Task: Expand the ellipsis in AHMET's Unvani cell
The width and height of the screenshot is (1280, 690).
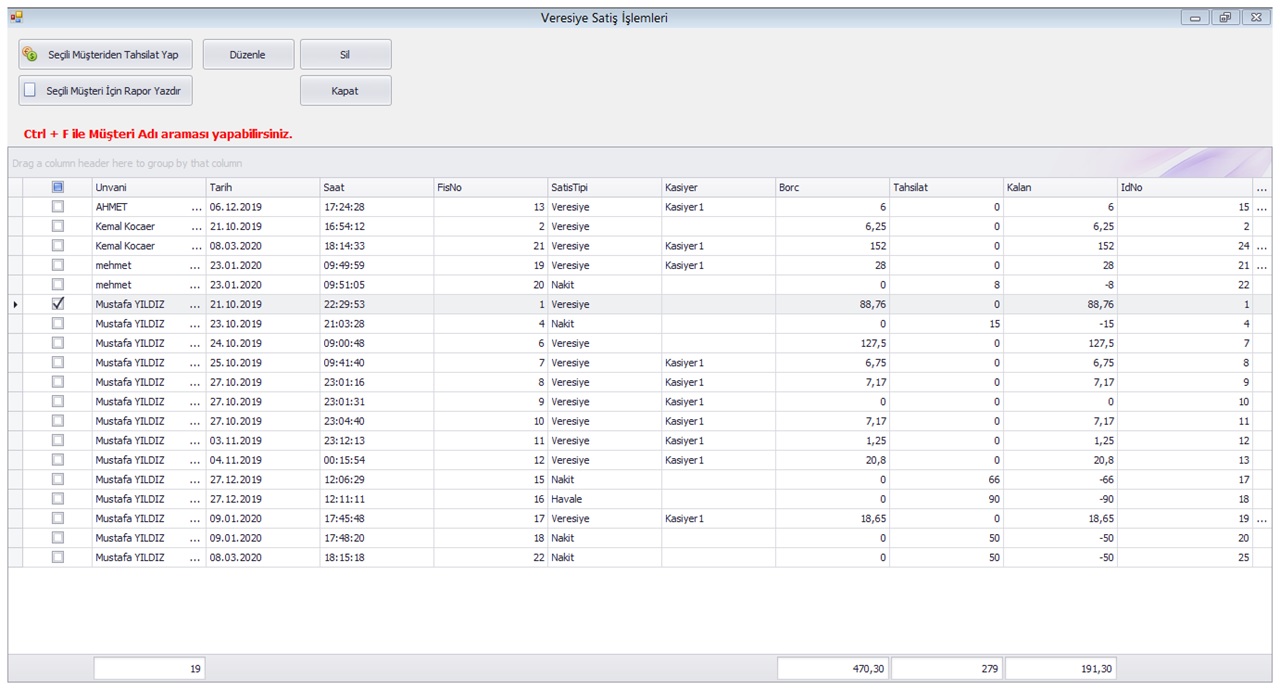Action: pos(196,207)
